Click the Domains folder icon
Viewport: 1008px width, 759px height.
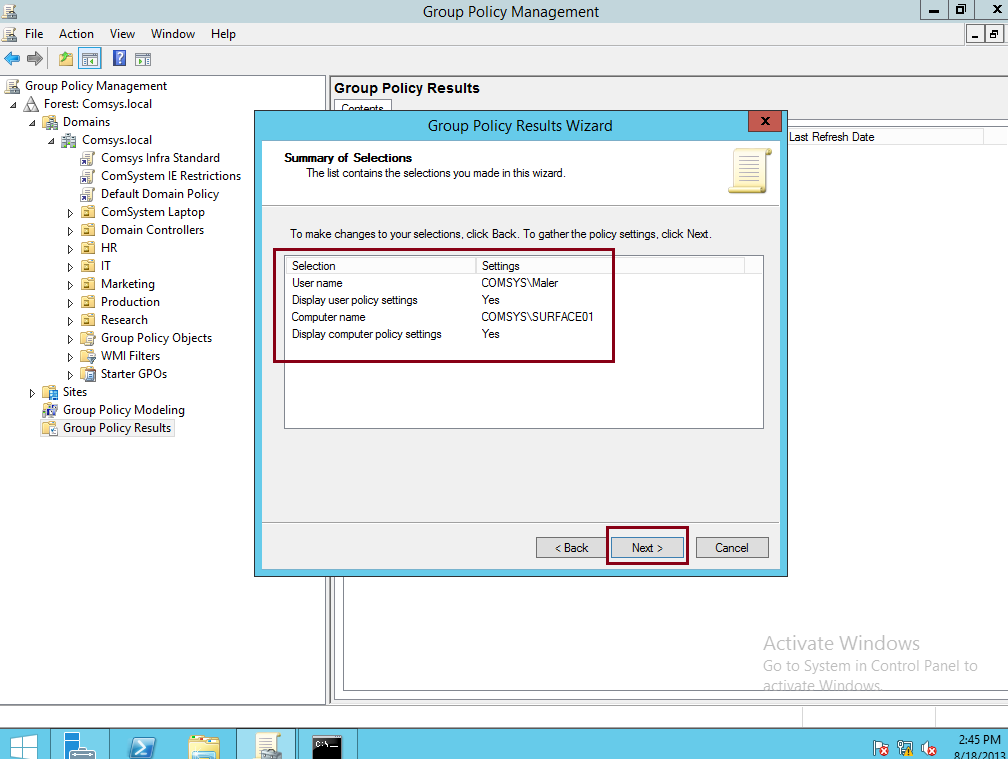tap(50, 122)
